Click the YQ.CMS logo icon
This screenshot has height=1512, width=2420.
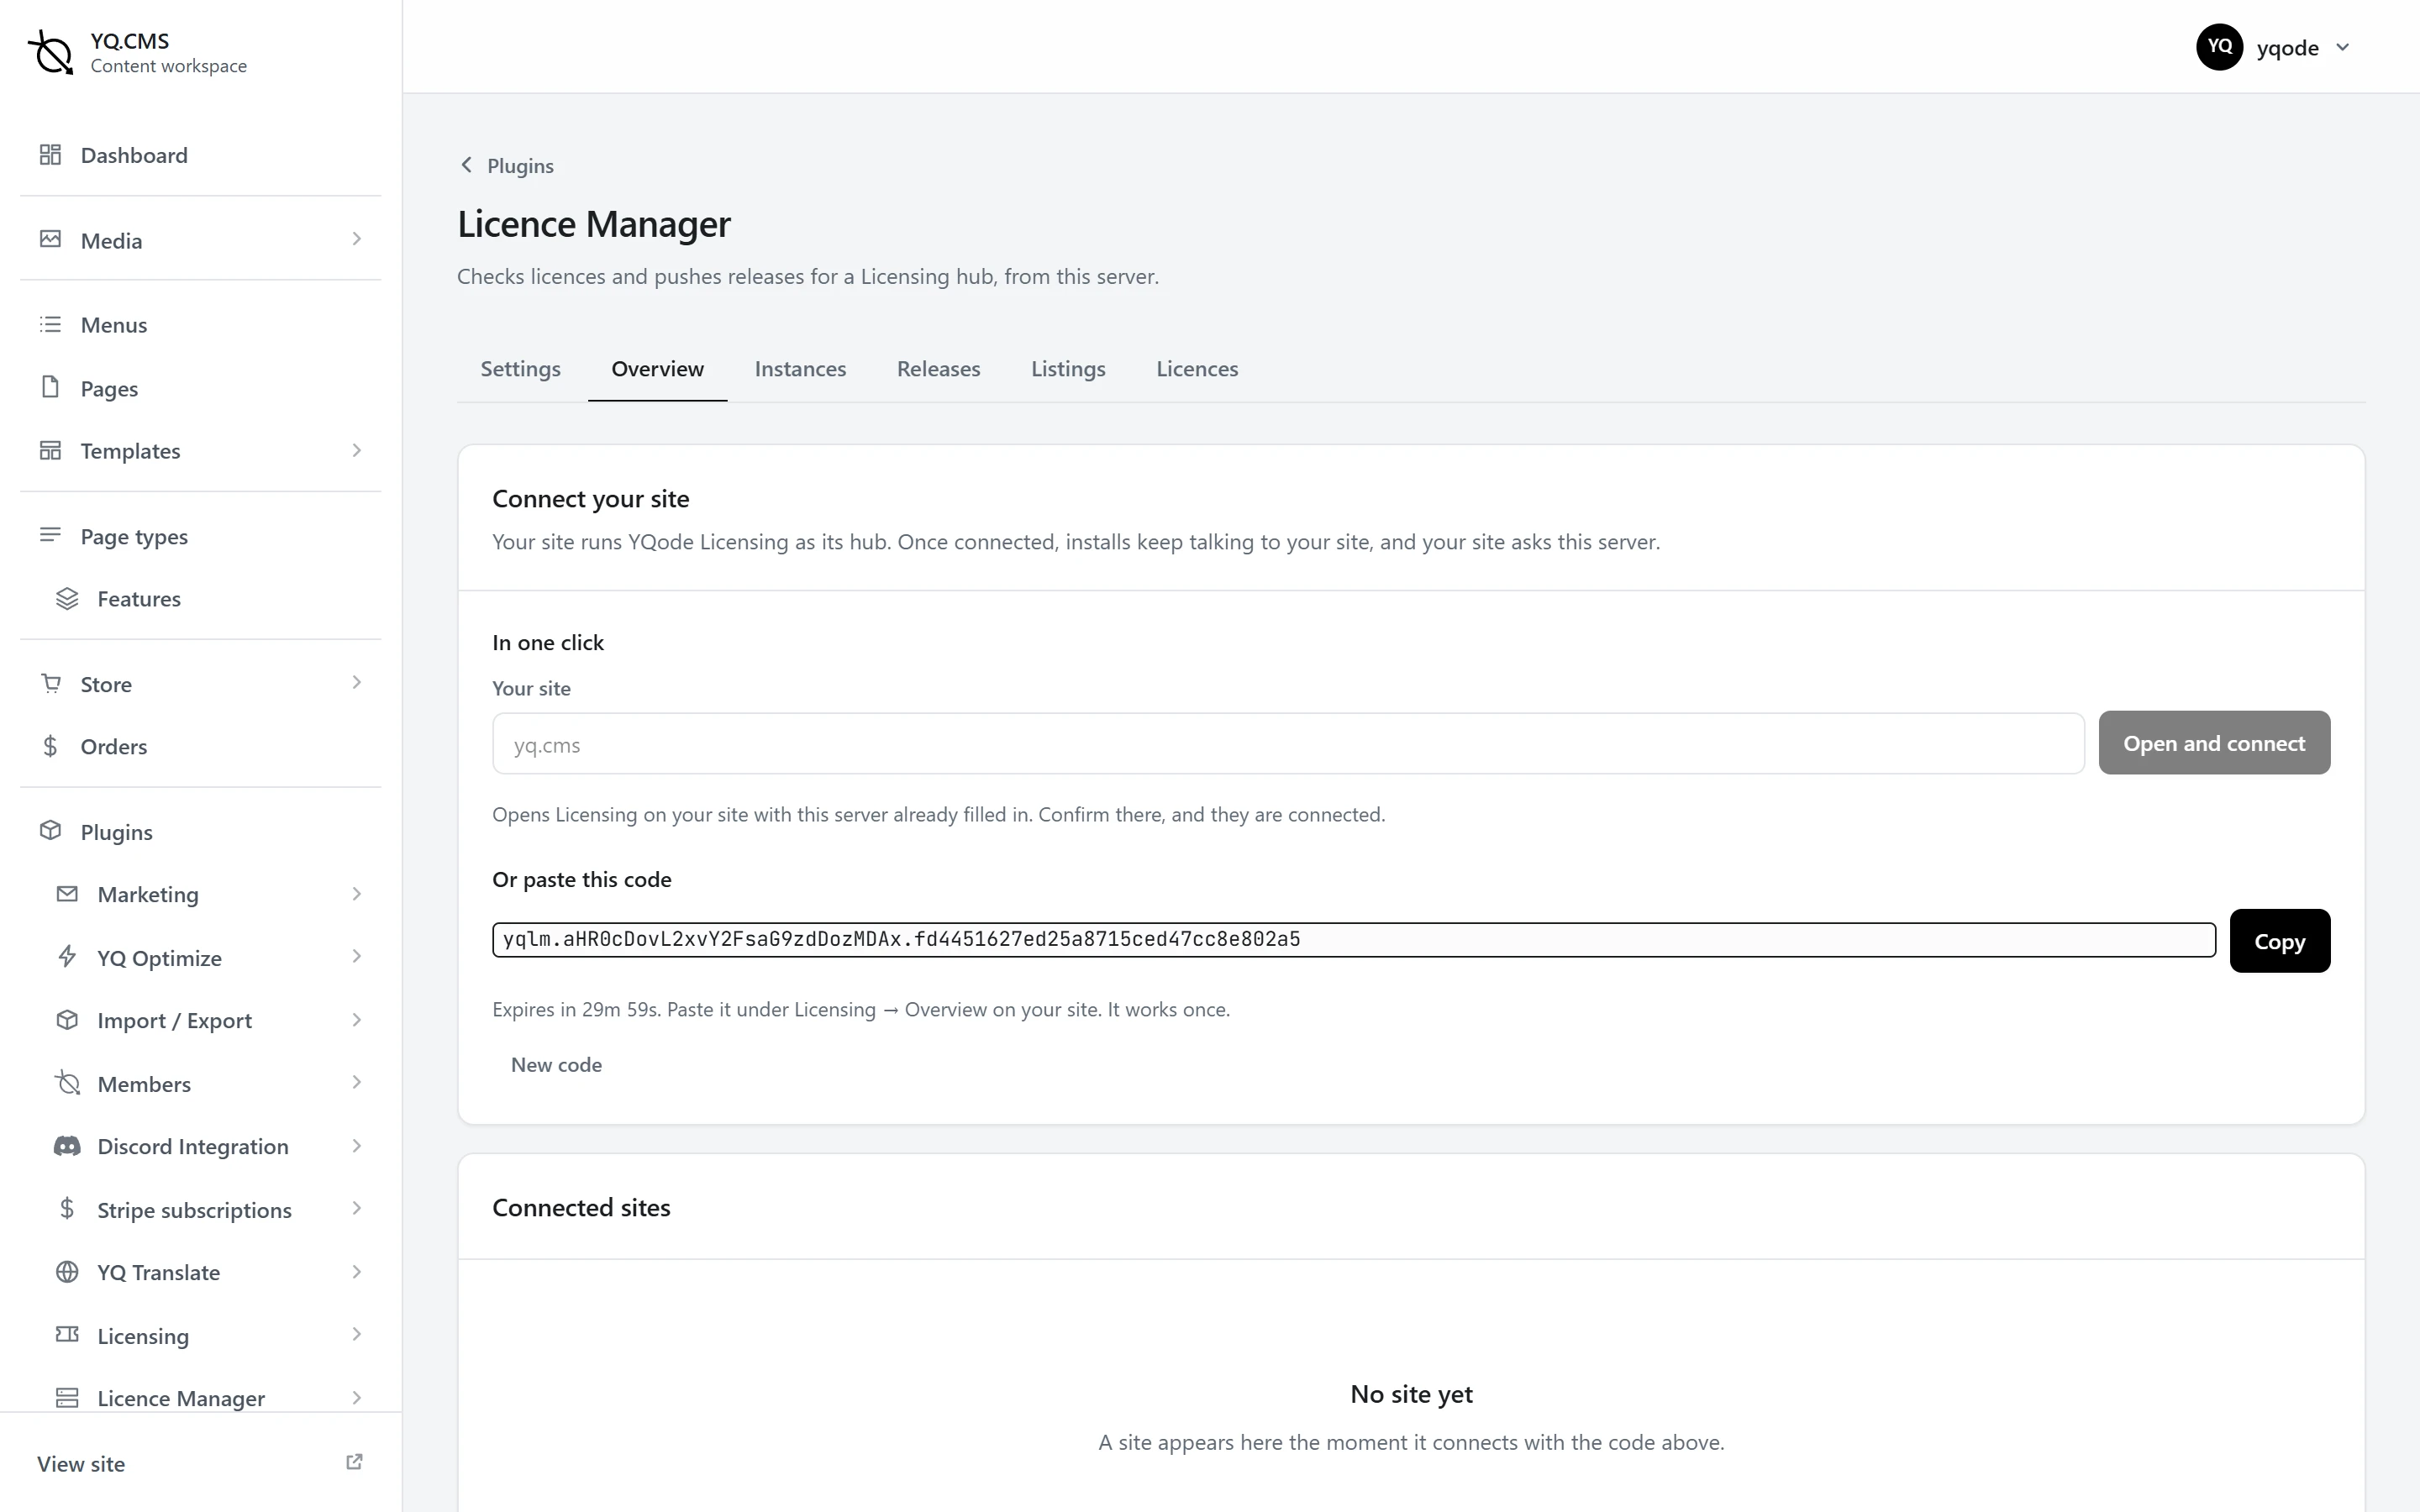[x=51, y=51]
